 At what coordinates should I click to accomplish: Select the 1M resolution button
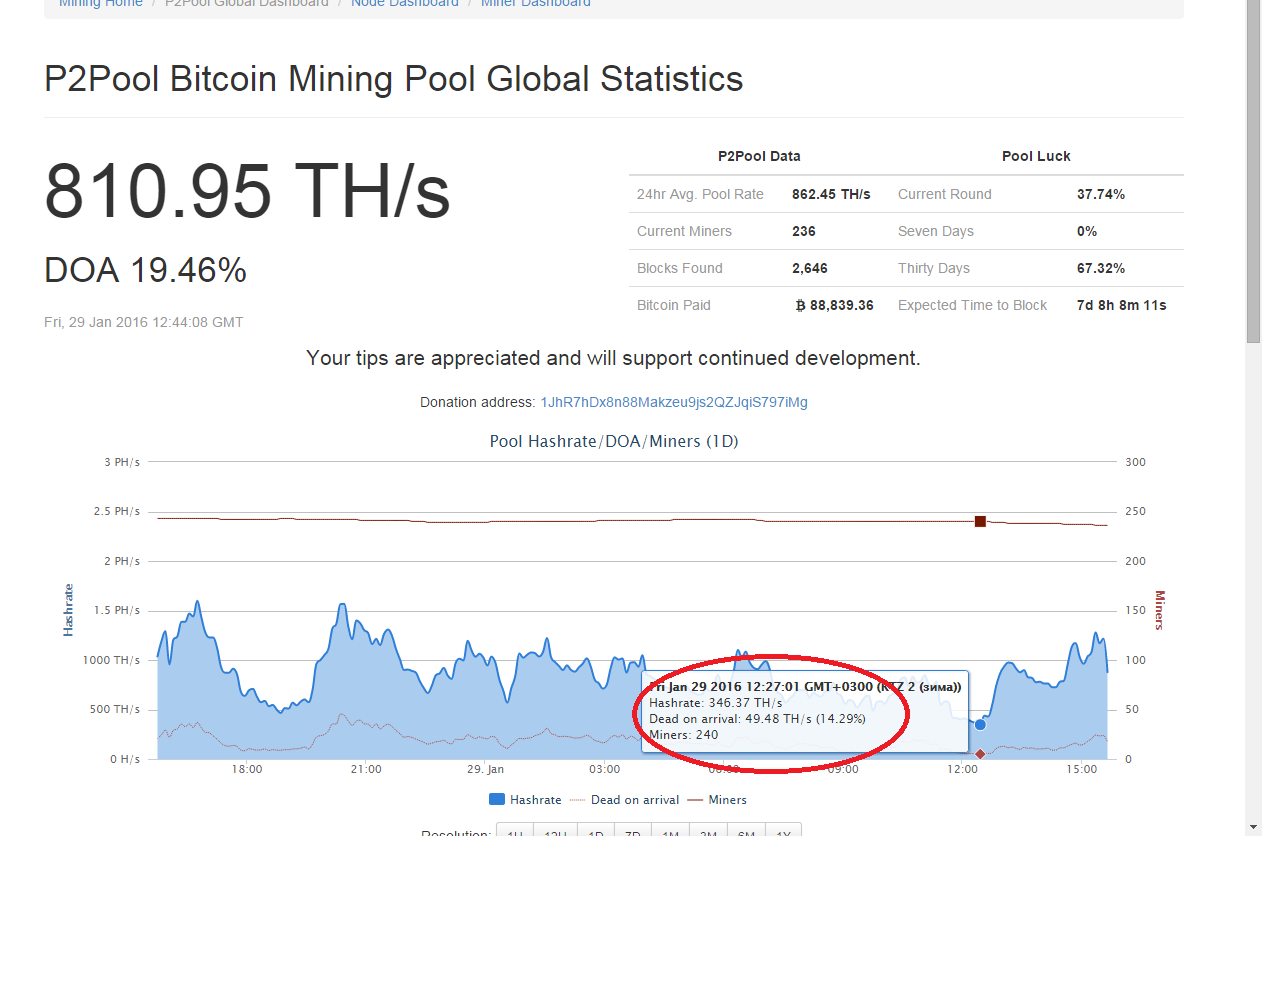[x=671, y=832]
